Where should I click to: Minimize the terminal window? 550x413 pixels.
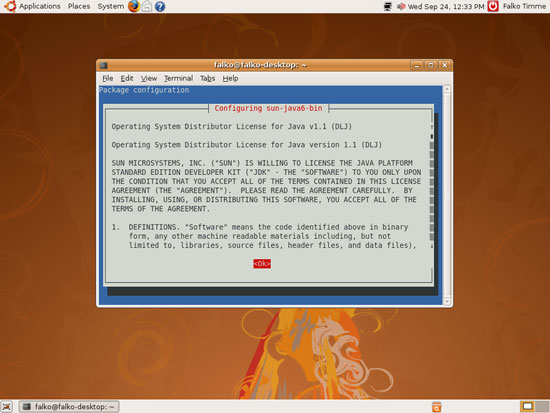click(x=416, y=65)
